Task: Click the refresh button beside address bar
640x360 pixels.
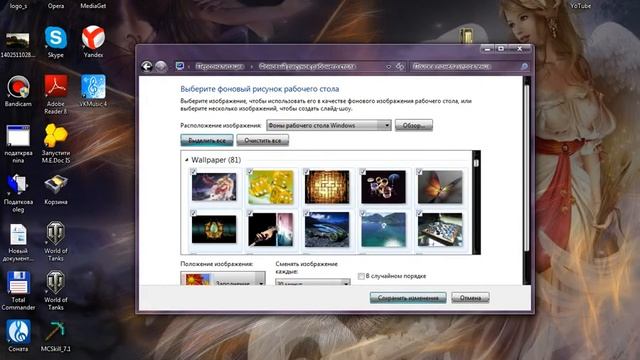Action: (x=400, y=66)
